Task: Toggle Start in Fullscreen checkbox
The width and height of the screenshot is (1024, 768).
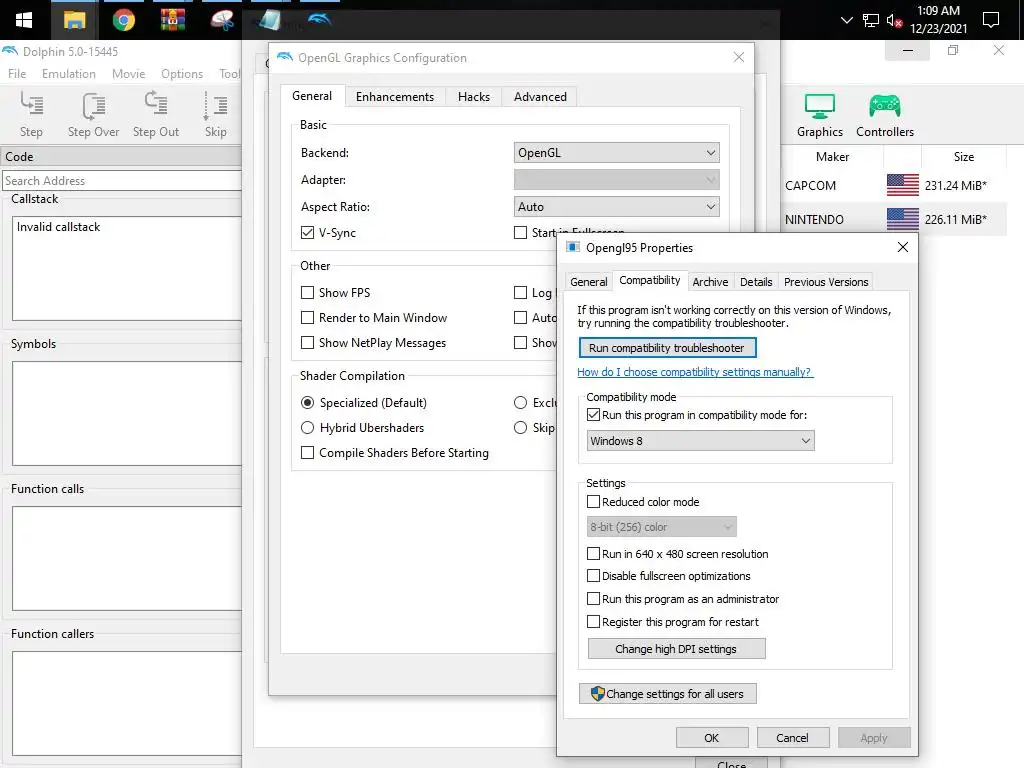Action: 520,232
